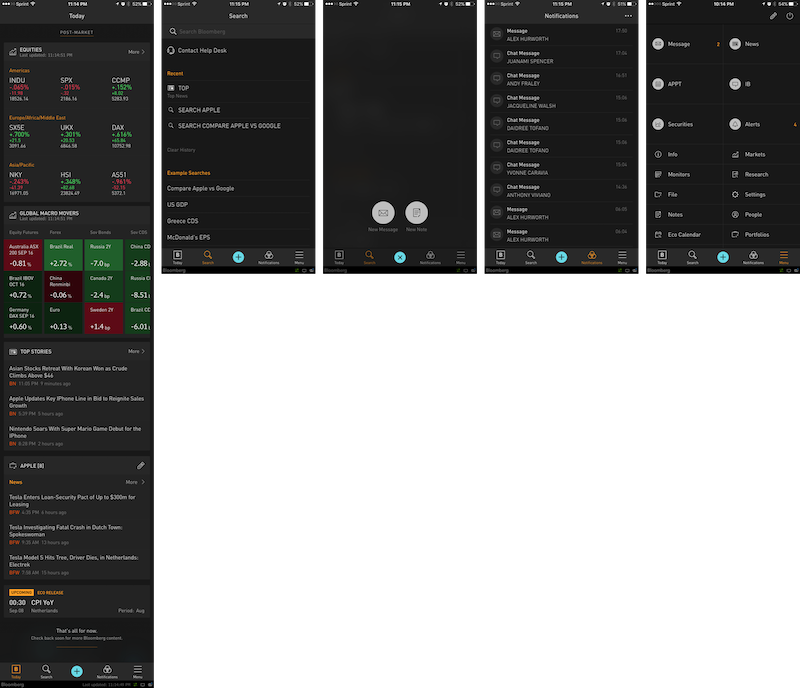Open the Brazil Real heatmap tile

(63, 255)
